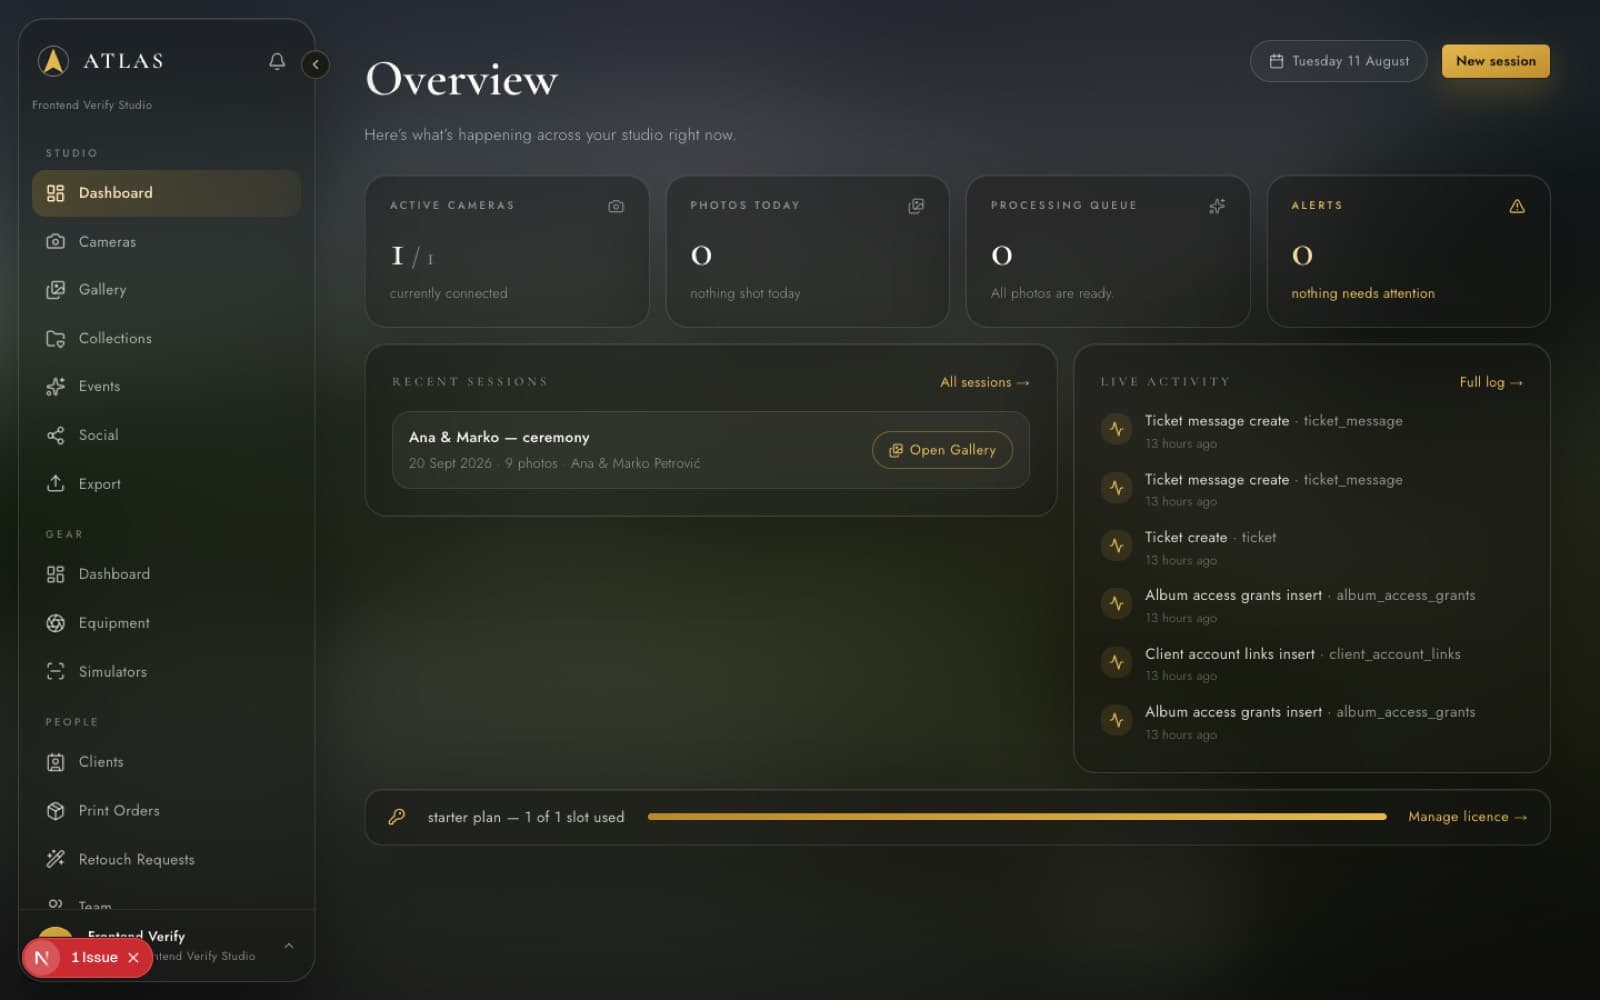Click the Manage licence link
This screenshot has height=1000, width=1600.
(1467, 817)
